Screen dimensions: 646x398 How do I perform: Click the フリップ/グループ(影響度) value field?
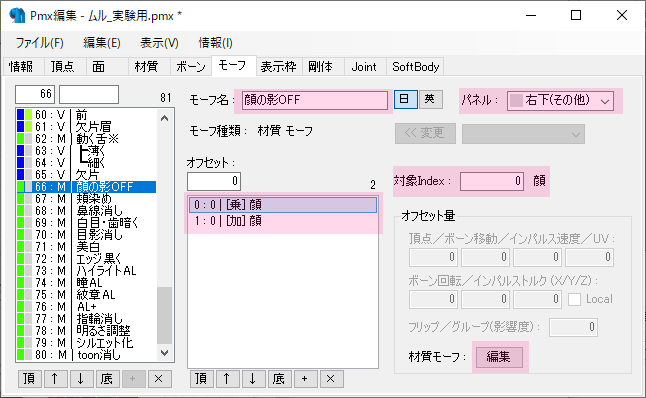click(573, 327)
